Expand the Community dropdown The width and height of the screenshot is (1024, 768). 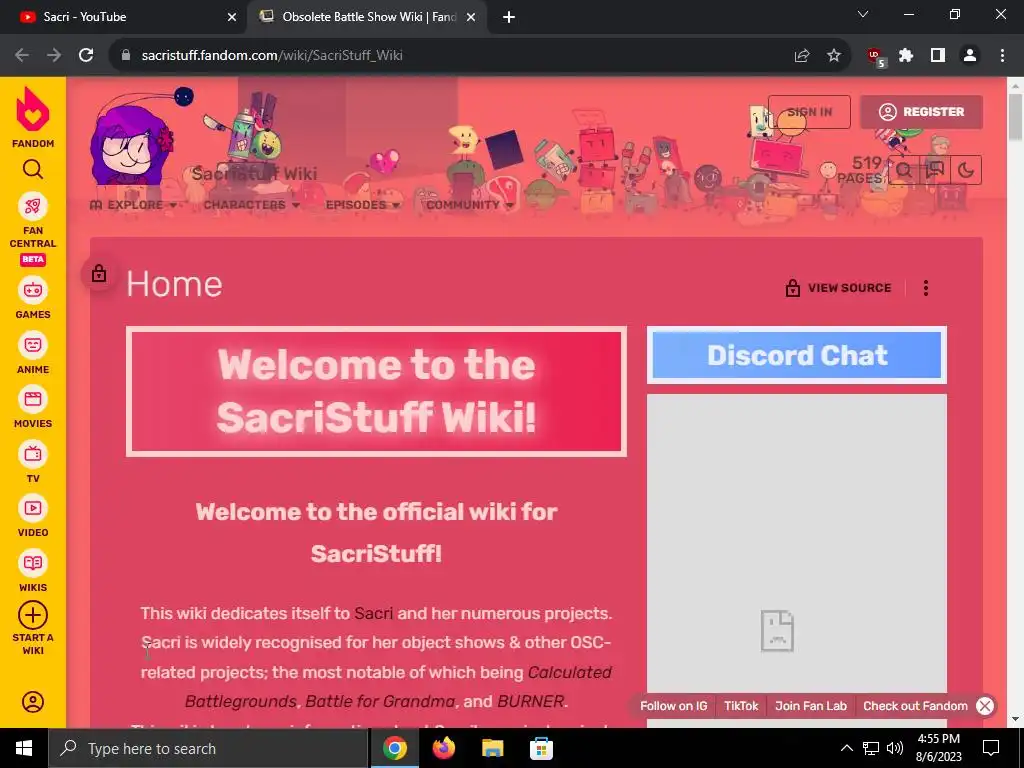(x=470, y=205)
